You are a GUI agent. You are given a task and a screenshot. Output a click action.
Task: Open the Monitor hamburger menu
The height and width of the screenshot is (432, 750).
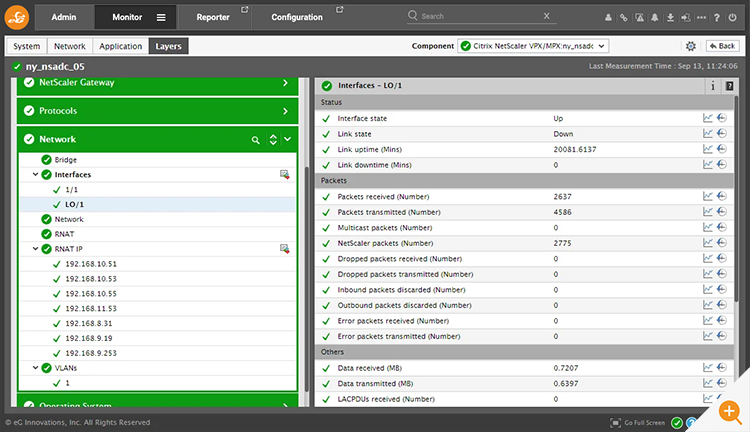161,17
